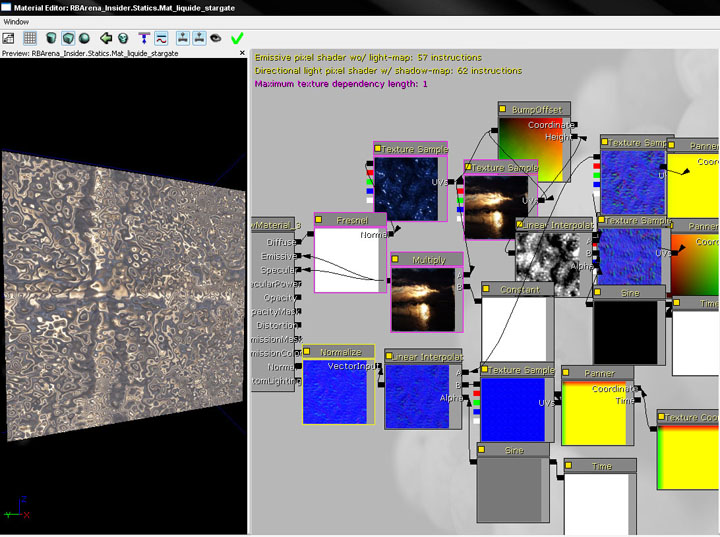Click input B connector on Multiply node
Viewport: 720px width, 537px height.
coord(467,287)
